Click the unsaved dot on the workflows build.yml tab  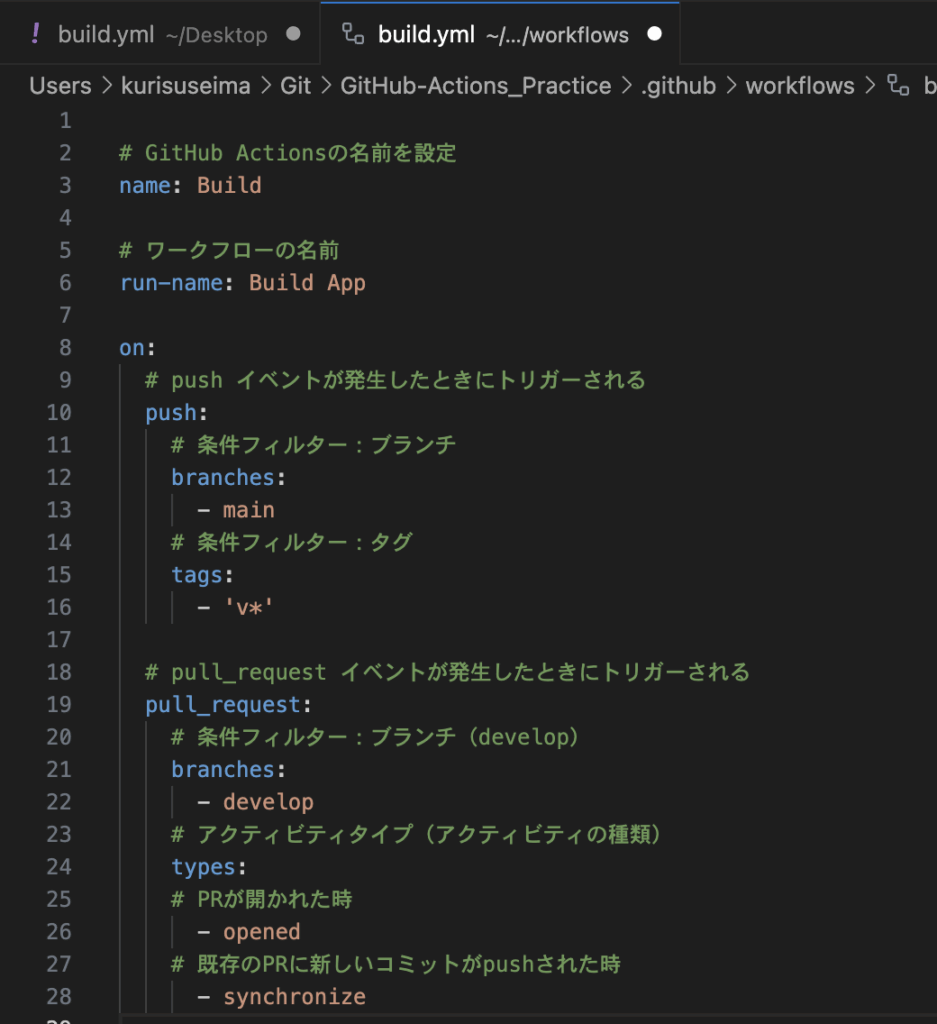pyautogui.click(x=654, y=35)
